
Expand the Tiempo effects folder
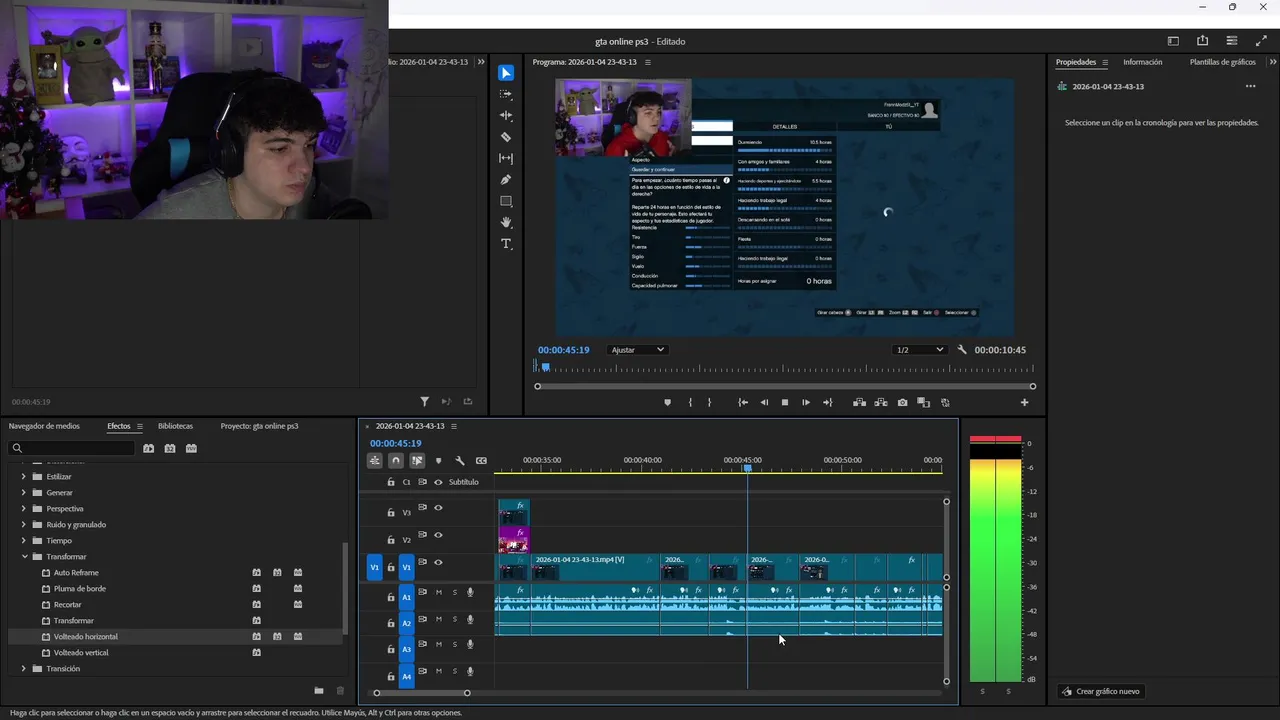click(x=24, y=541)
